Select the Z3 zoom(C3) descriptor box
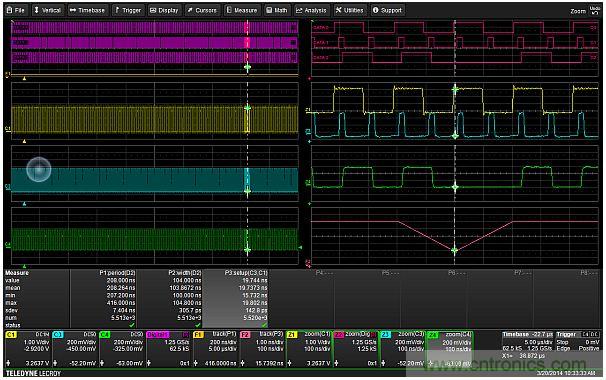 click(x=403, y=349)
